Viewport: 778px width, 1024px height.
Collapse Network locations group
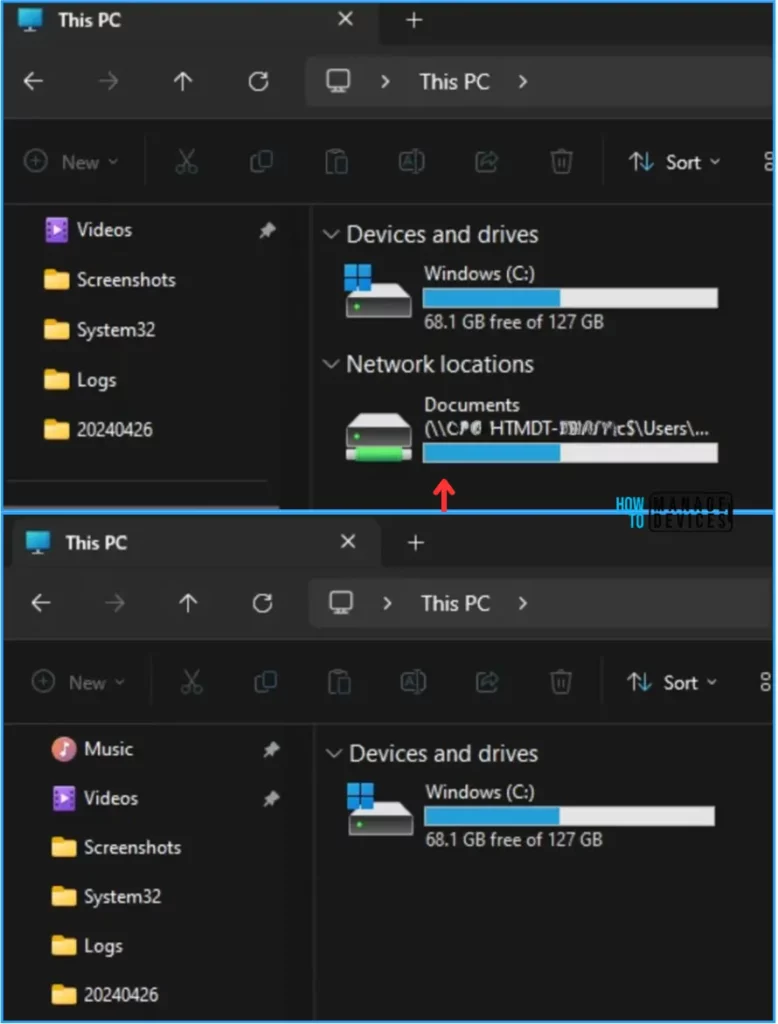331,364
